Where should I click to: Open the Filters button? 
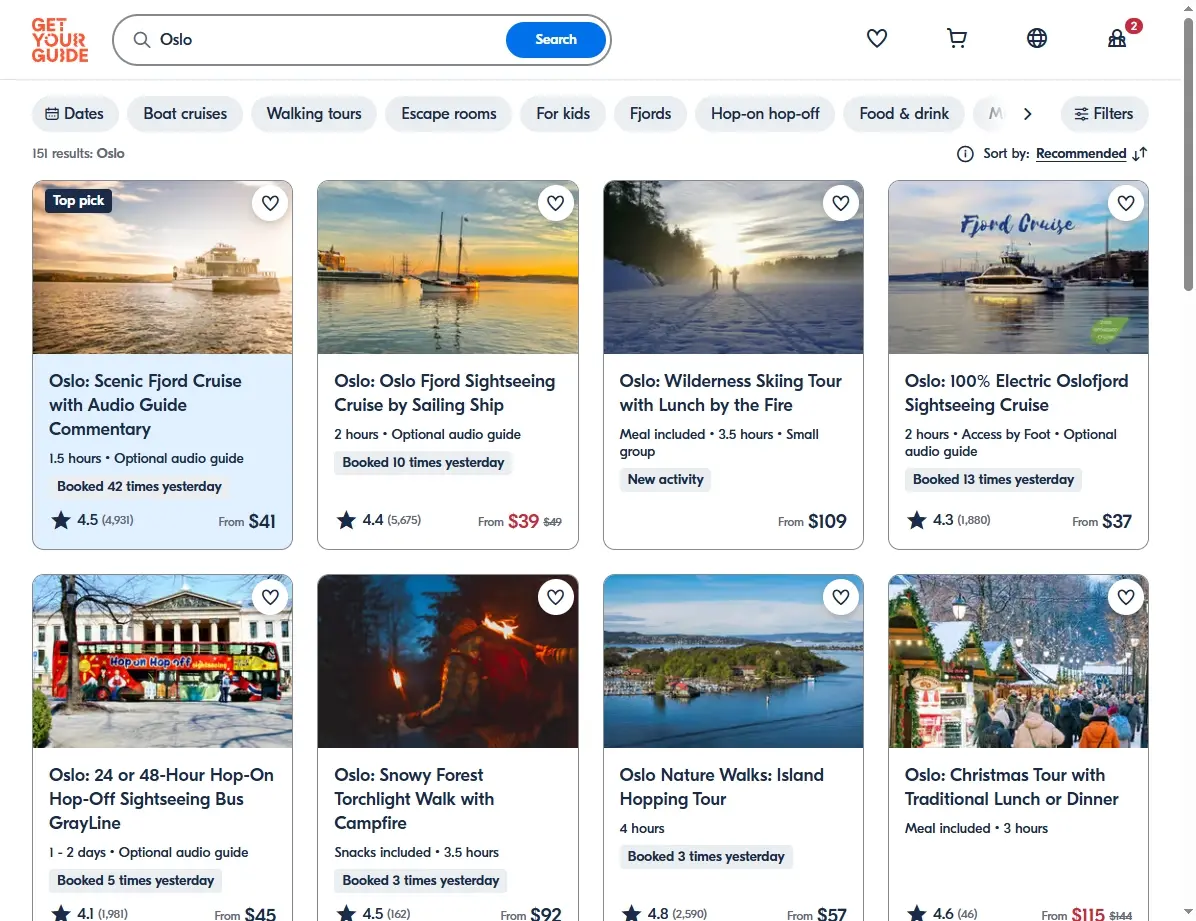[x=1104, y=114]
